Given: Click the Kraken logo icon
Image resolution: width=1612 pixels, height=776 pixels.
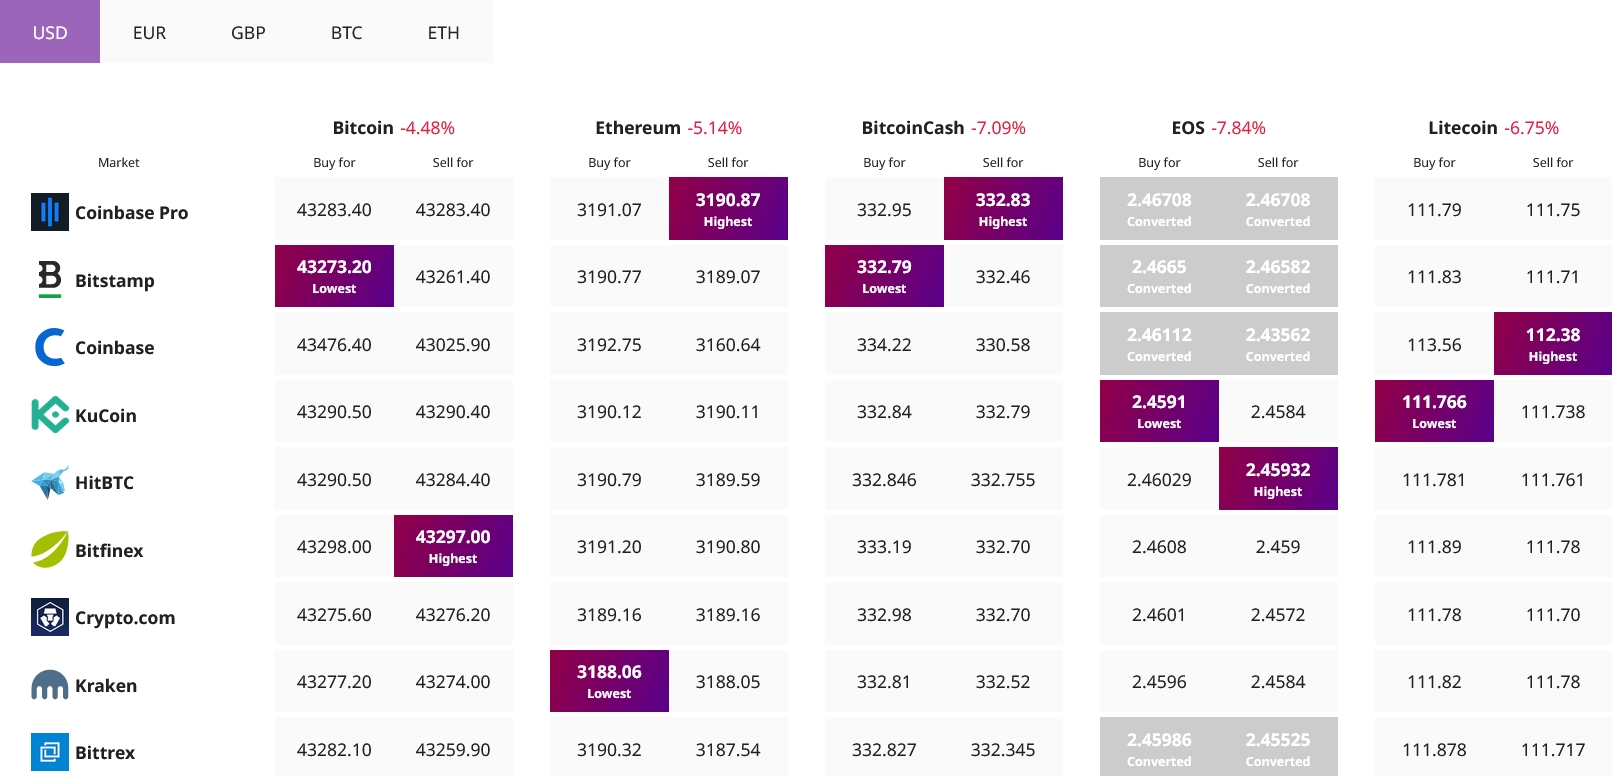Looking at the screenshot, I should coord(50,685).
